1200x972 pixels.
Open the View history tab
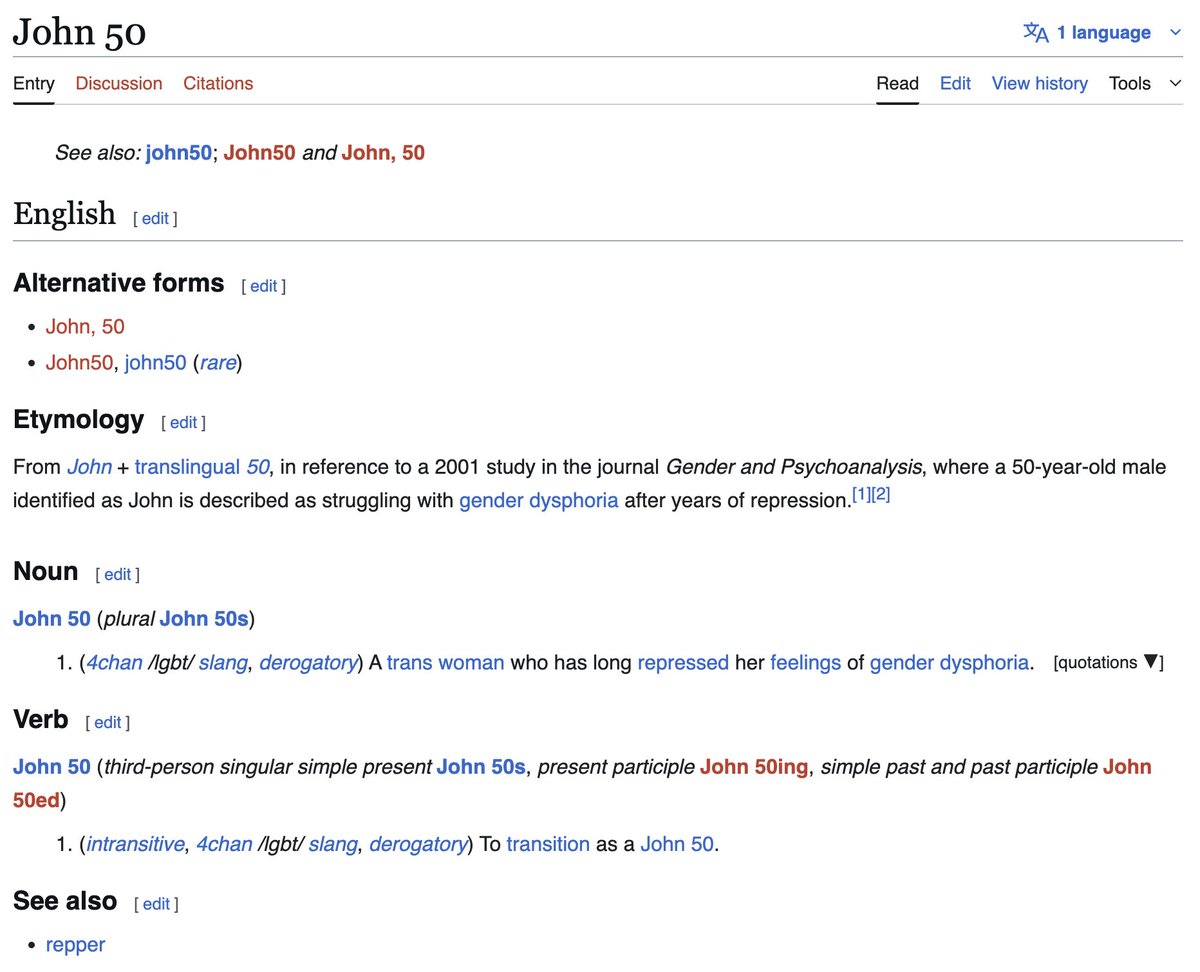click(1039, 84)
